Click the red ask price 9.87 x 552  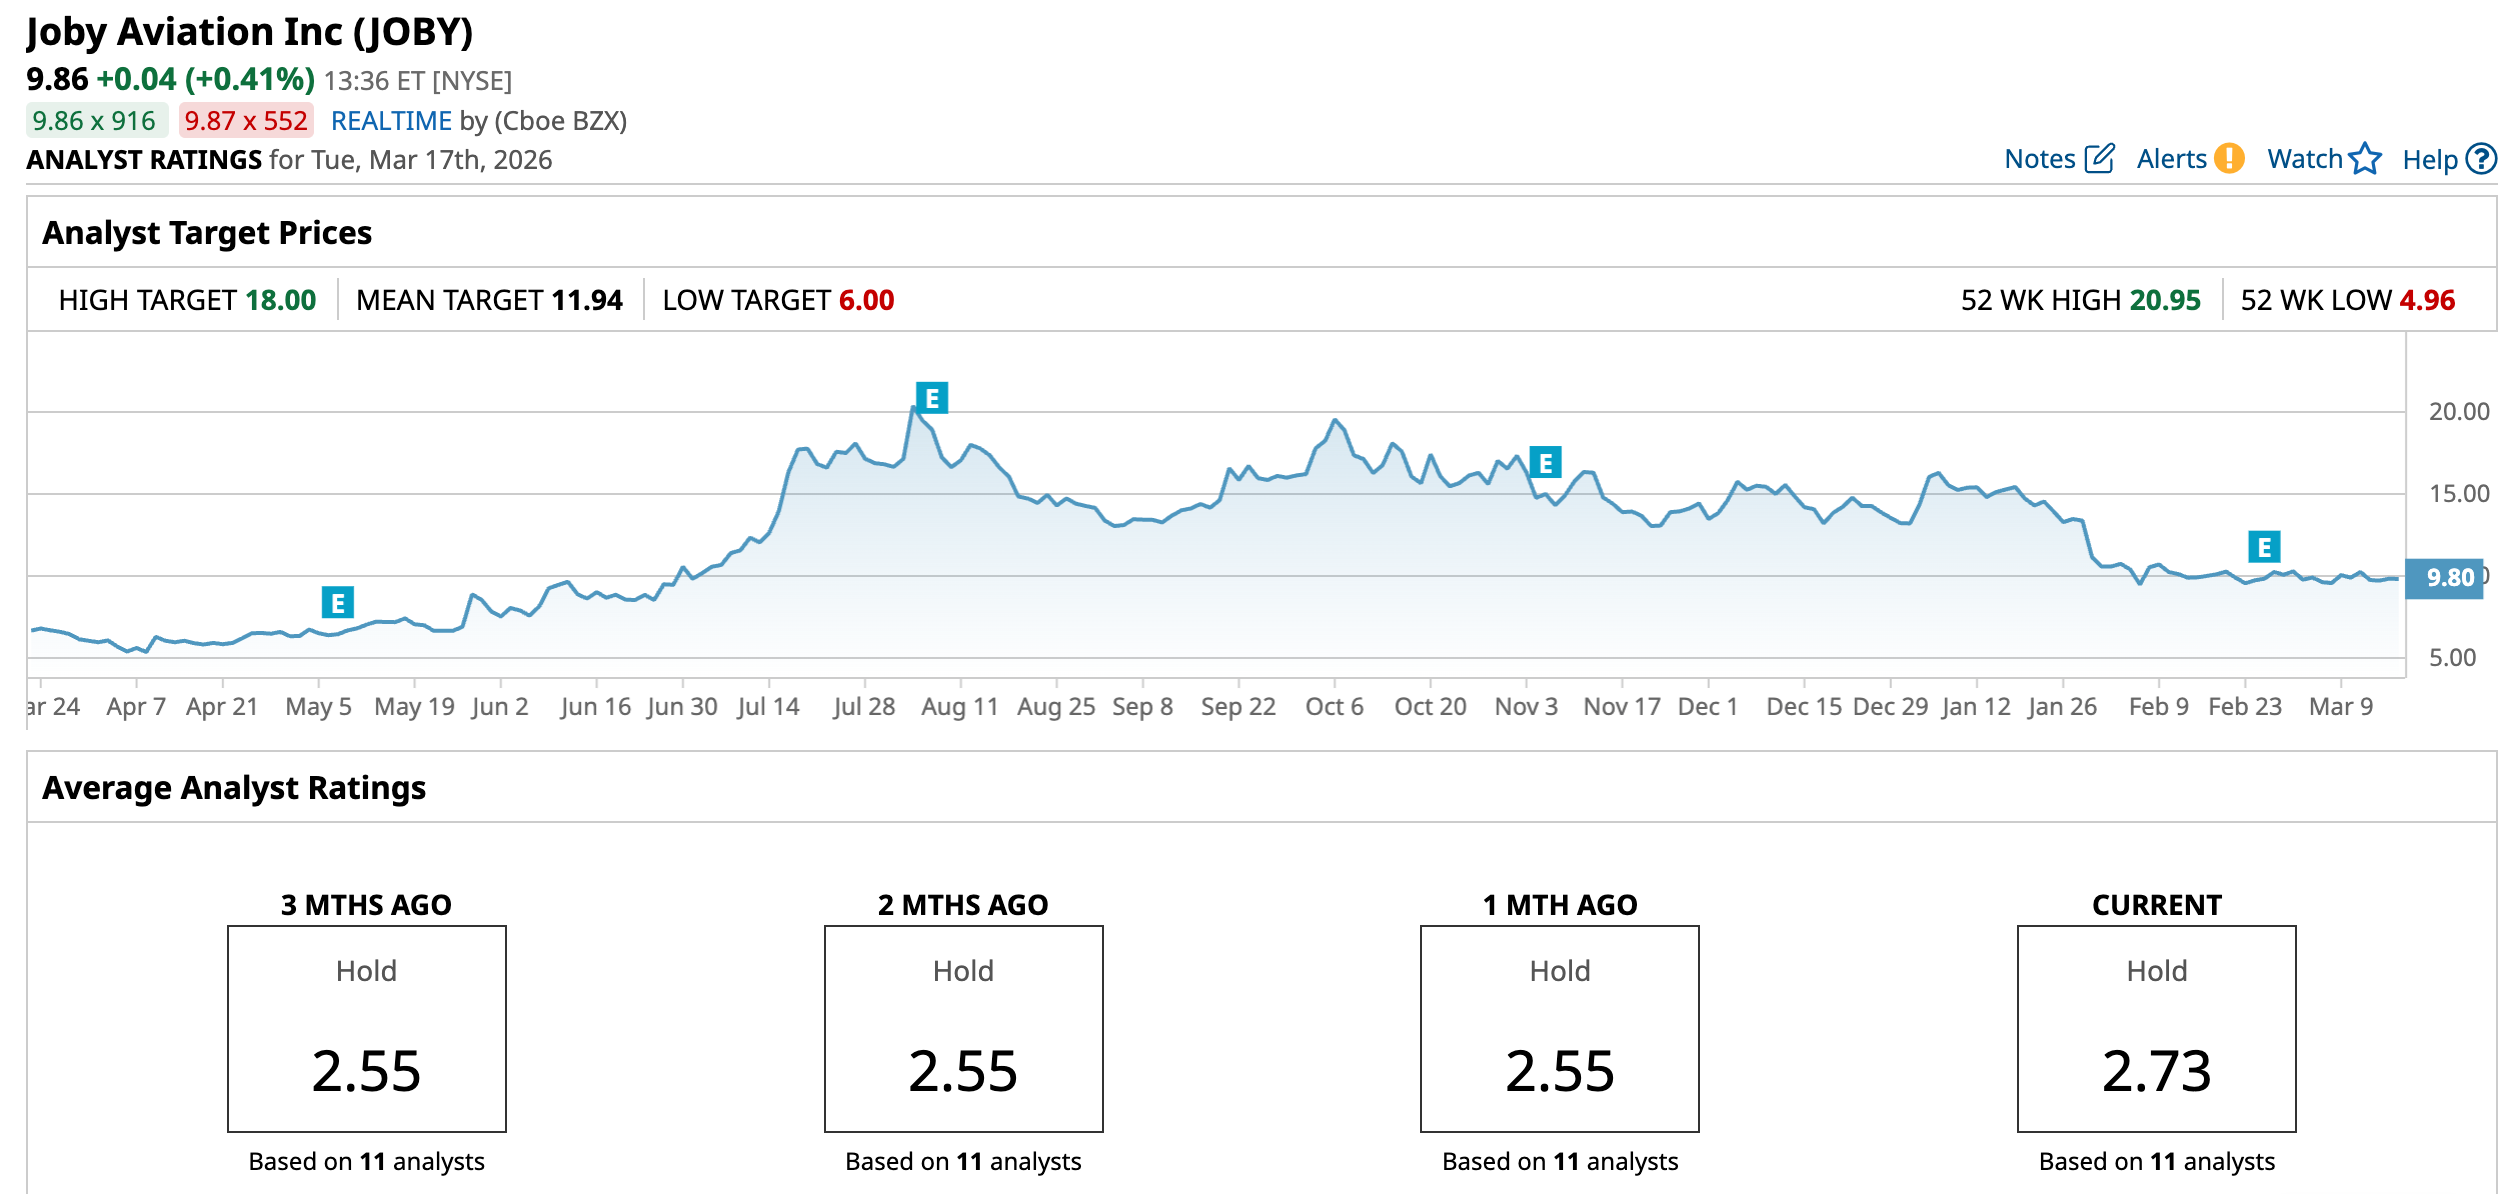pos(246,121)
